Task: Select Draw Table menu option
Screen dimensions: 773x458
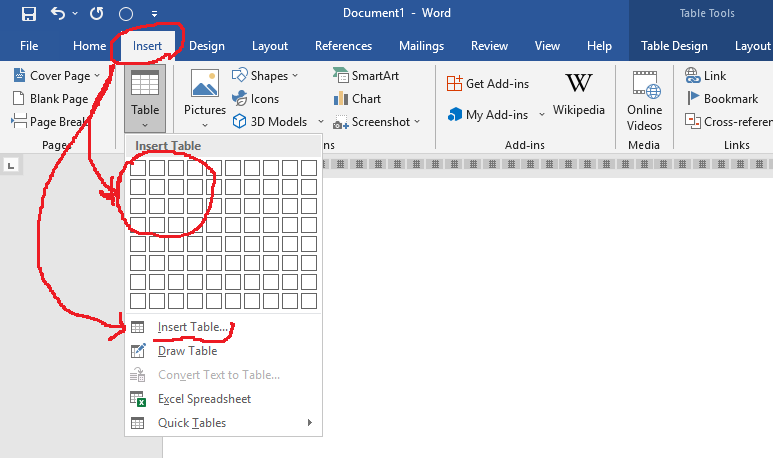Action: click(187, 351)
